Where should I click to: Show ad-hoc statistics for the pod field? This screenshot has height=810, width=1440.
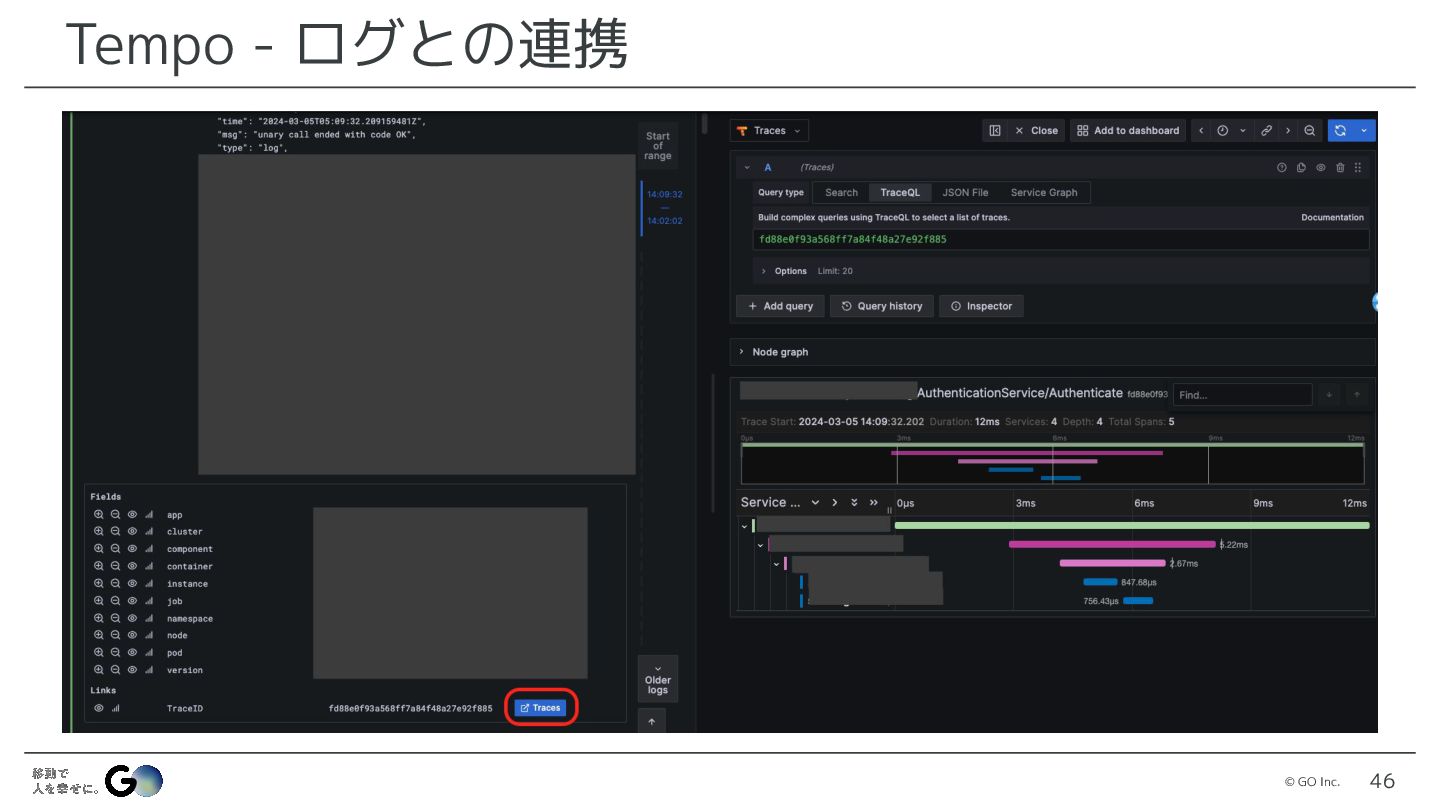[x=148, y=652]
